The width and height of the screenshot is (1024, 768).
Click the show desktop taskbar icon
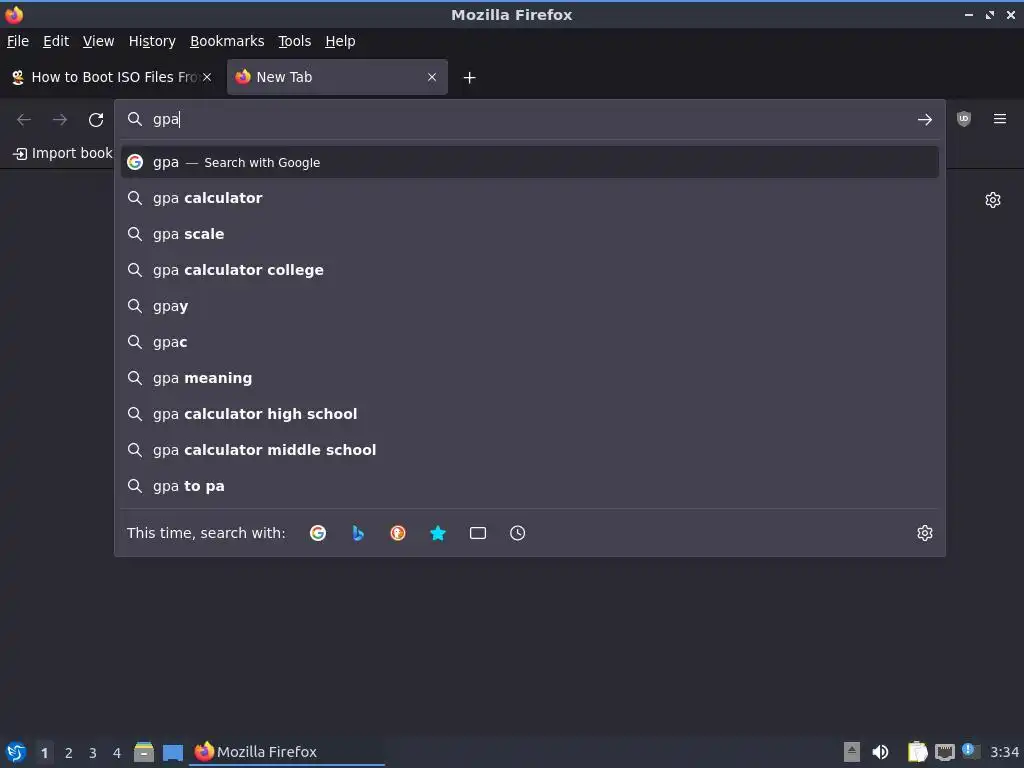(x=173, y=752)
